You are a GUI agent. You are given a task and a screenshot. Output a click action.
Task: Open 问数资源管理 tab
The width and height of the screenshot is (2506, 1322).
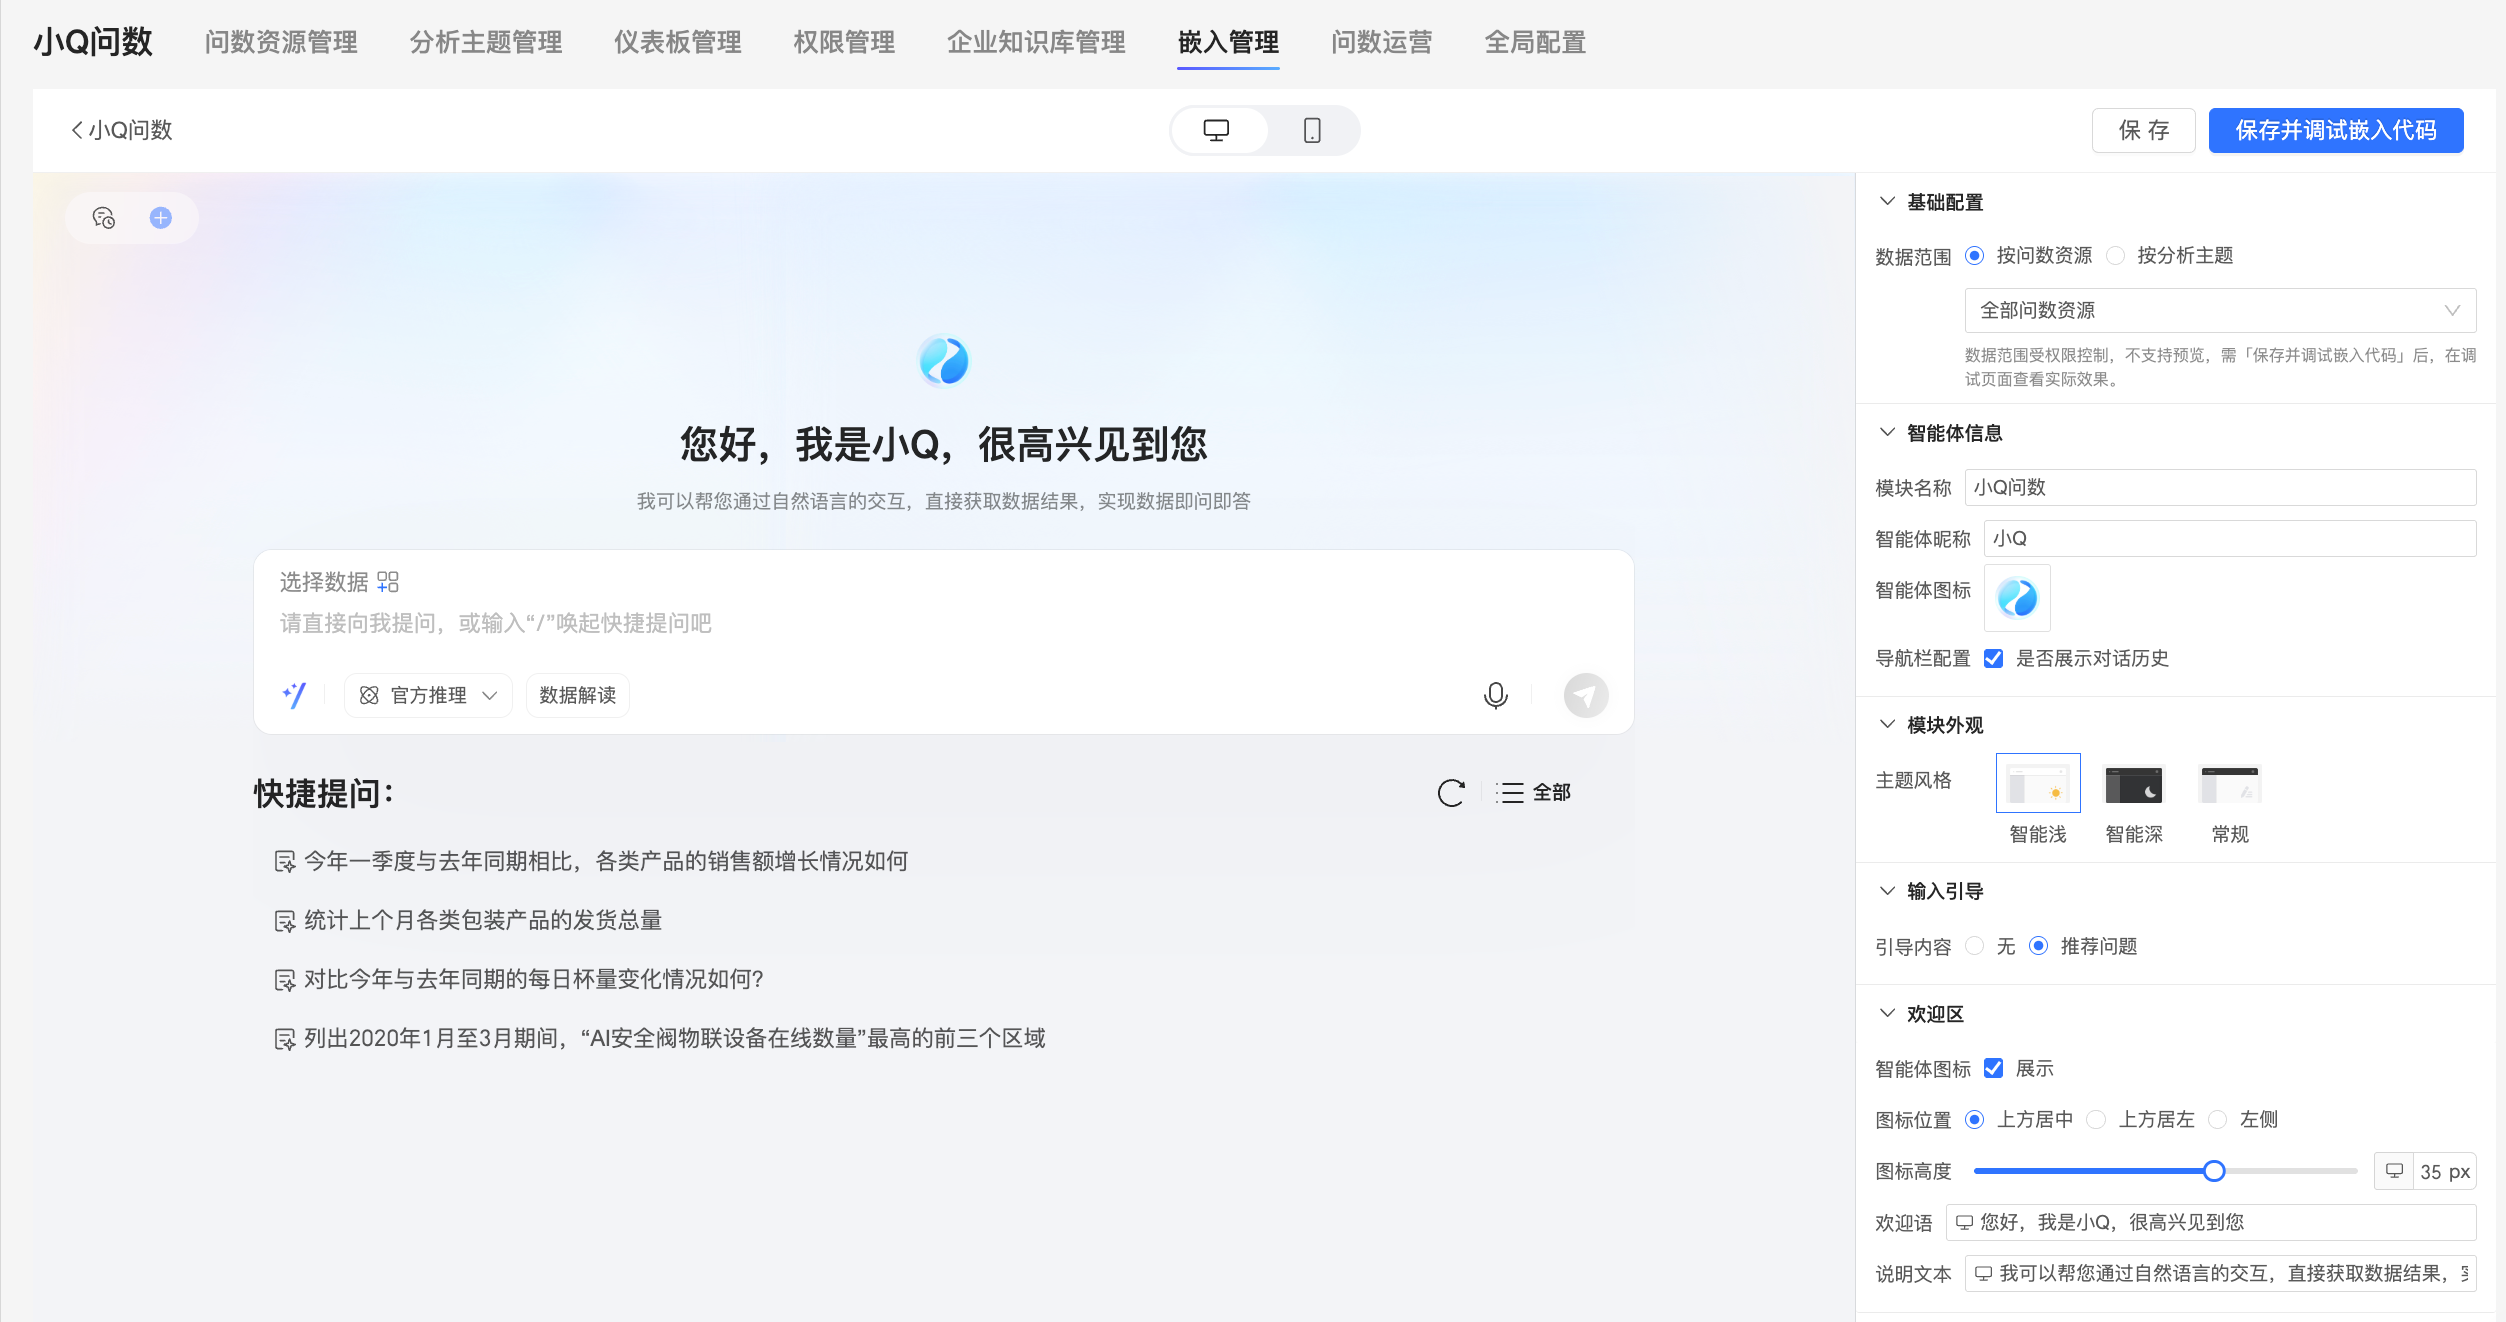click(281, 42)
